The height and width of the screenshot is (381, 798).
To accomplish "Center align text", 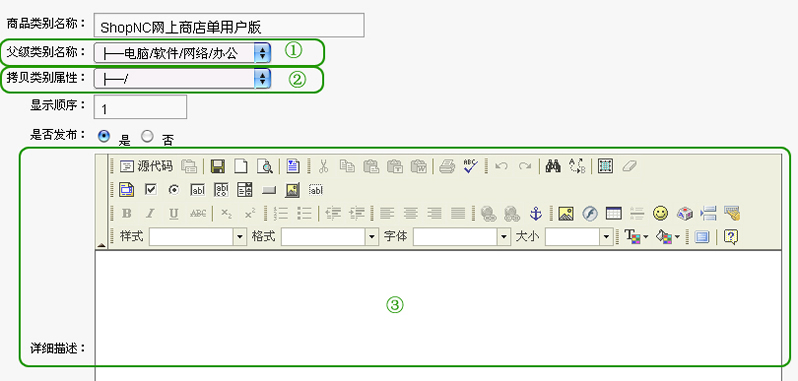I will coord(410,214).
